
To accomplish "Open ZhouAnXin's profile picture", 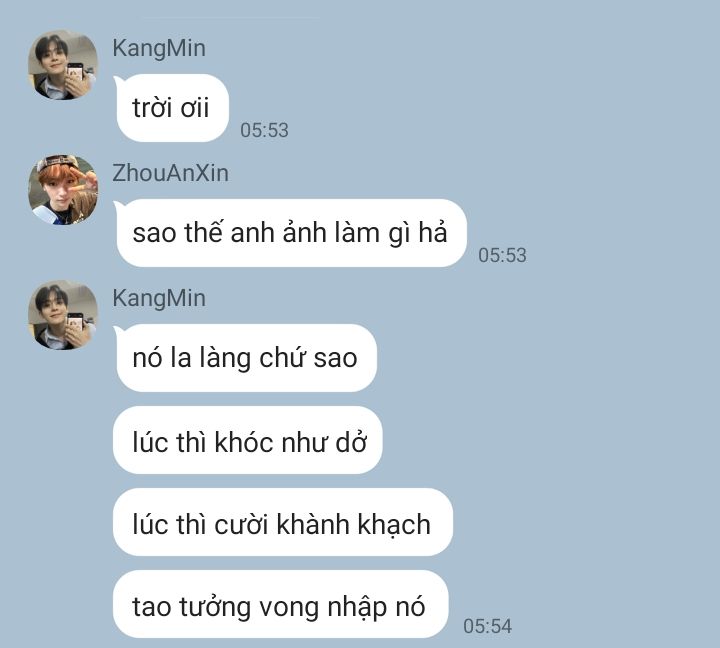I will (x=63, y=190).
